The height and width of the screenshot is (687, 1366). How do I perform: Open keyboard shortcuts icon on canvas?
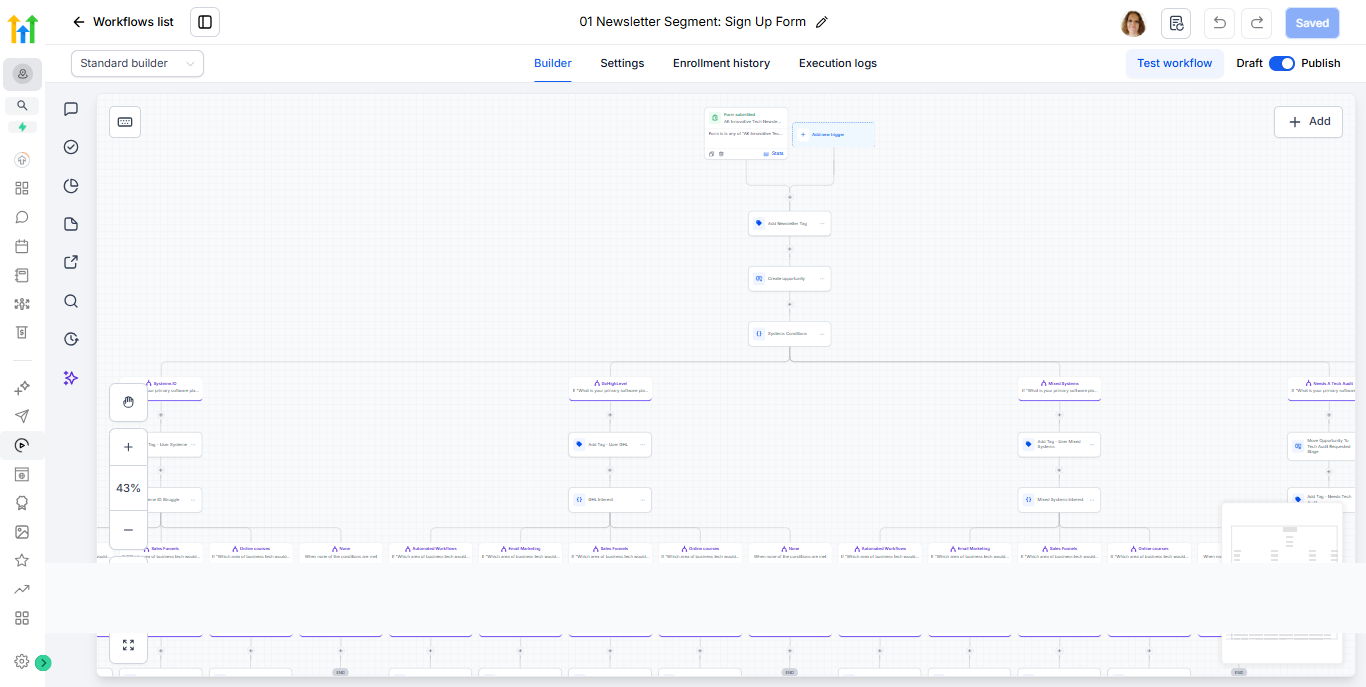[125, 121]
